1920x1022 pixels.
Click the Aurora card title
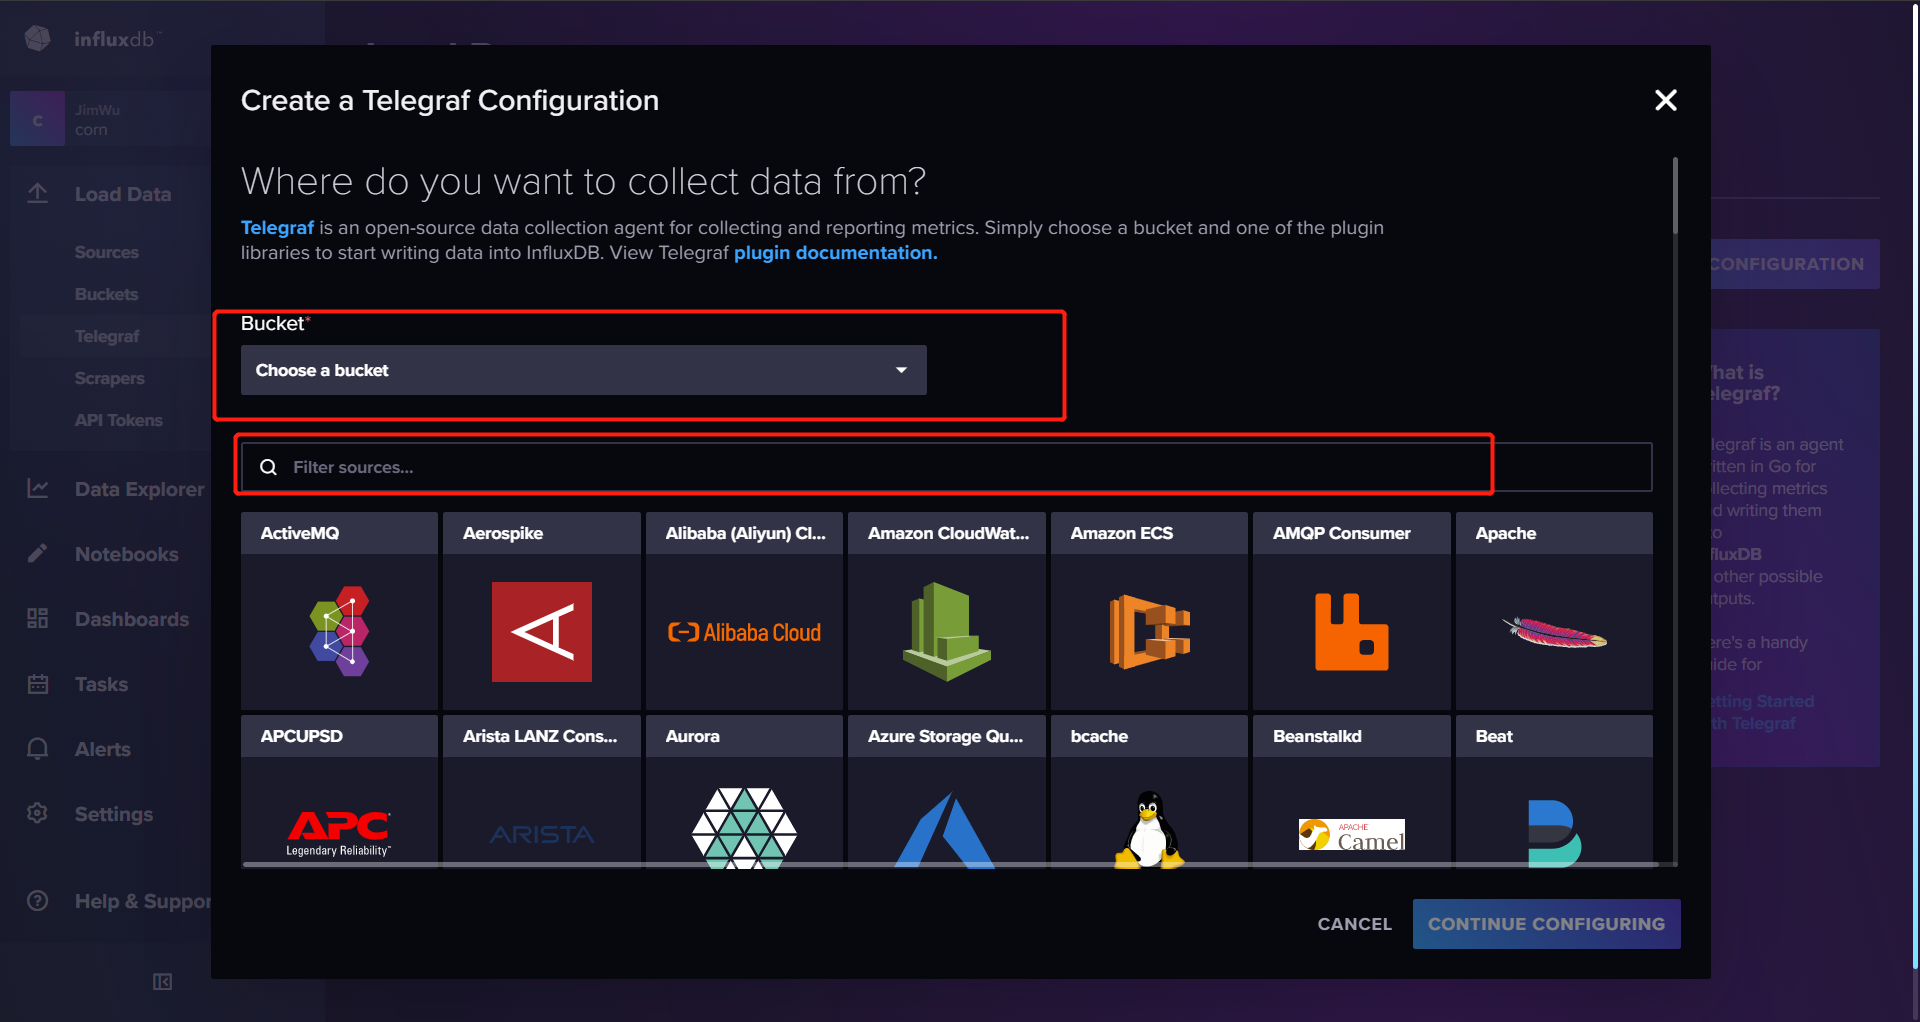pyautogui.click(x=693, y=736)
